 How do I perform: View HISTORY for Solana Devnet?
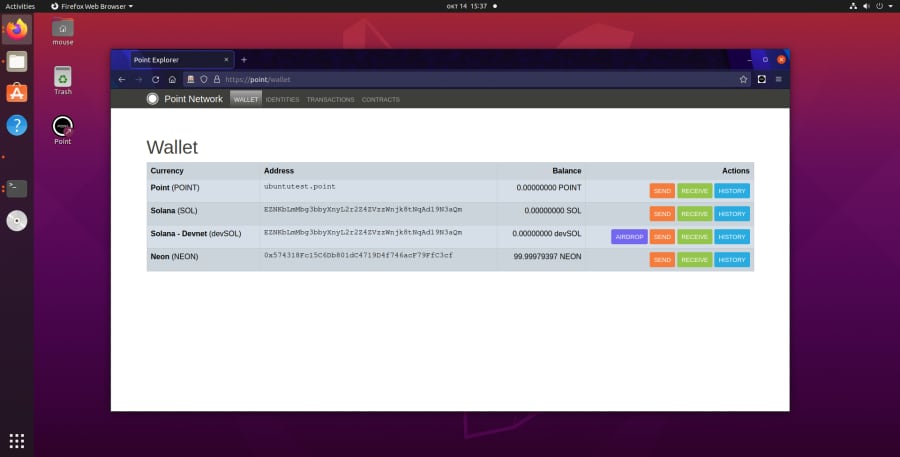[x=732, y=237]
